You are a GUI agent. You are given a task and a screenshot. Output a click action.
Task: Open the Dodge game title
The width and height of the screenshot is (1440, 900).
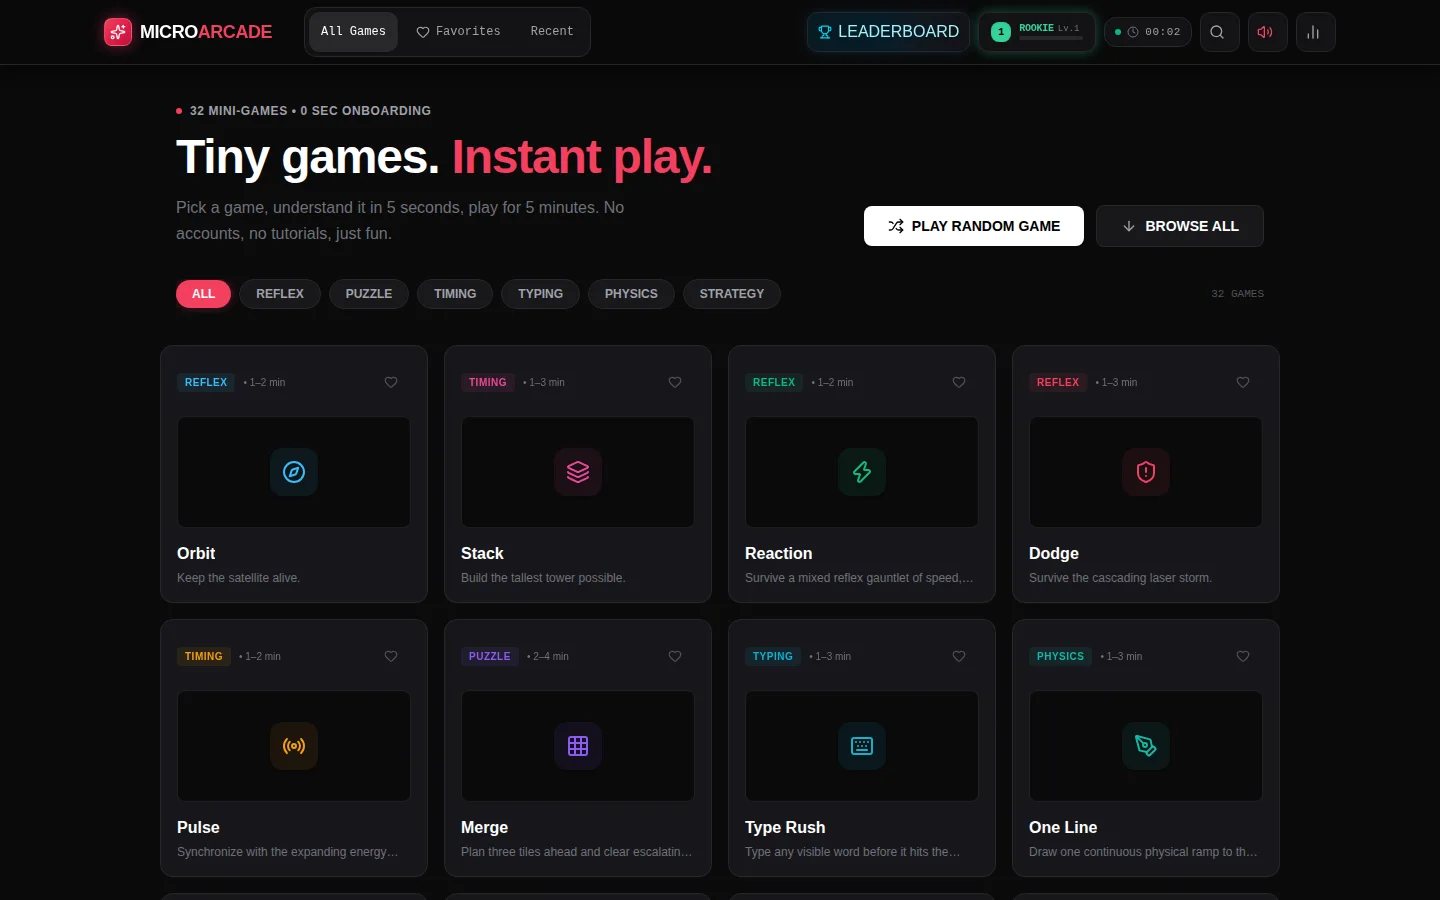[x=1054, y=553]
